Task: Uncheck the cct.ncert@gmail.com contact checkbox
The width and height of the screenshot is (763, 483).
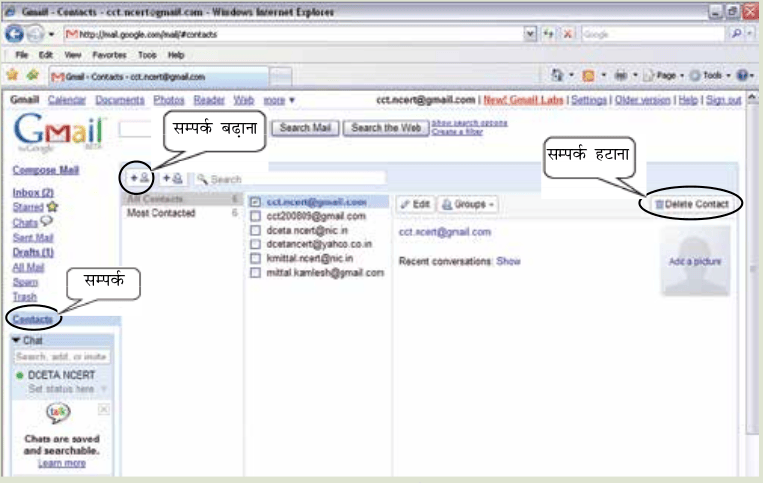Action: pyautogui.click(x=255, y=202)
